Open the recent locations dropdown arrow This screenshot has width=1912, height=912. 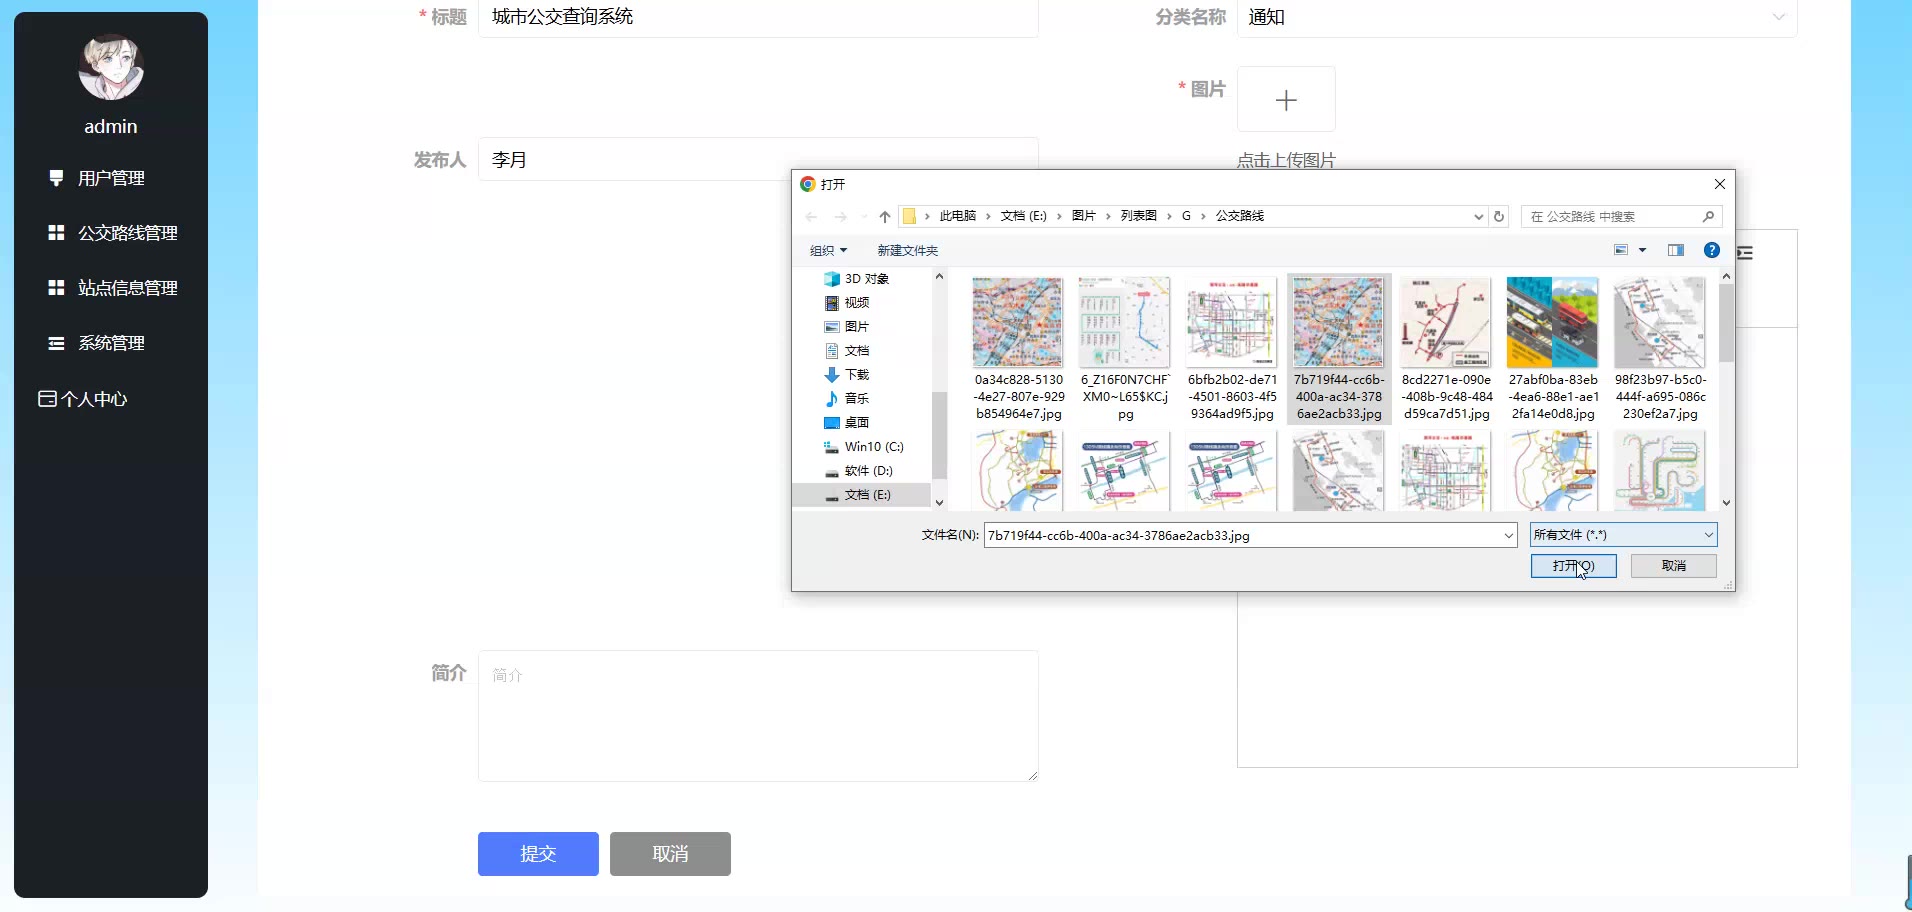864,216
